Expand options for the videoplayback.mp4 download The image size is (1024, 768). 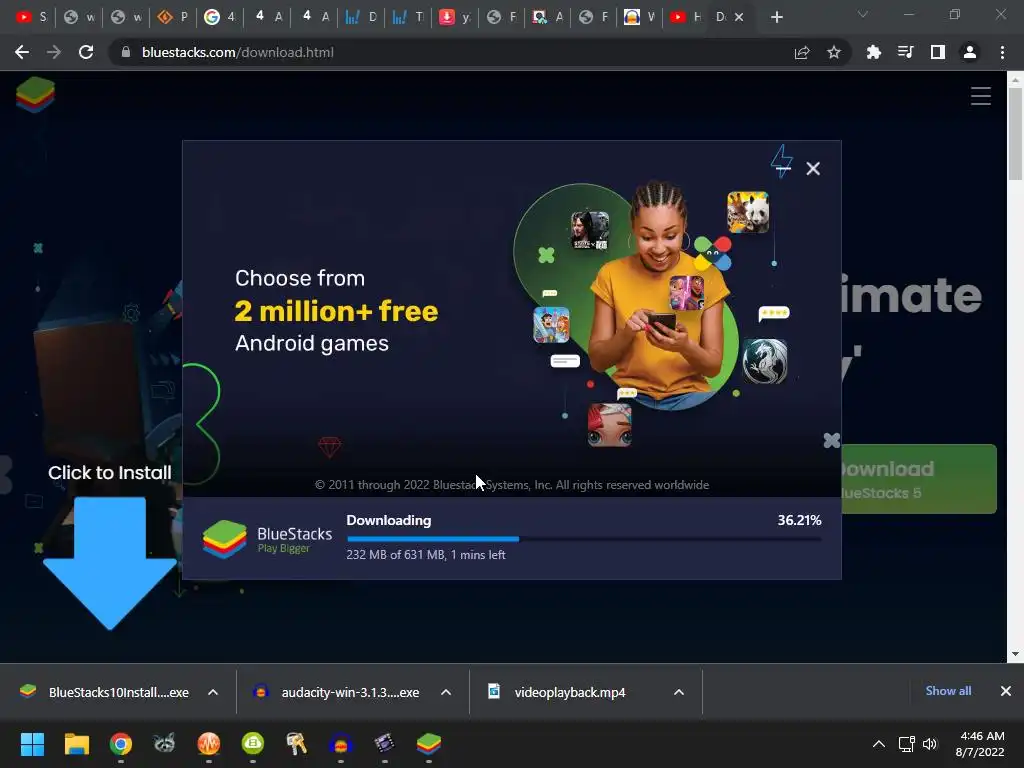[x=679, y=692]
